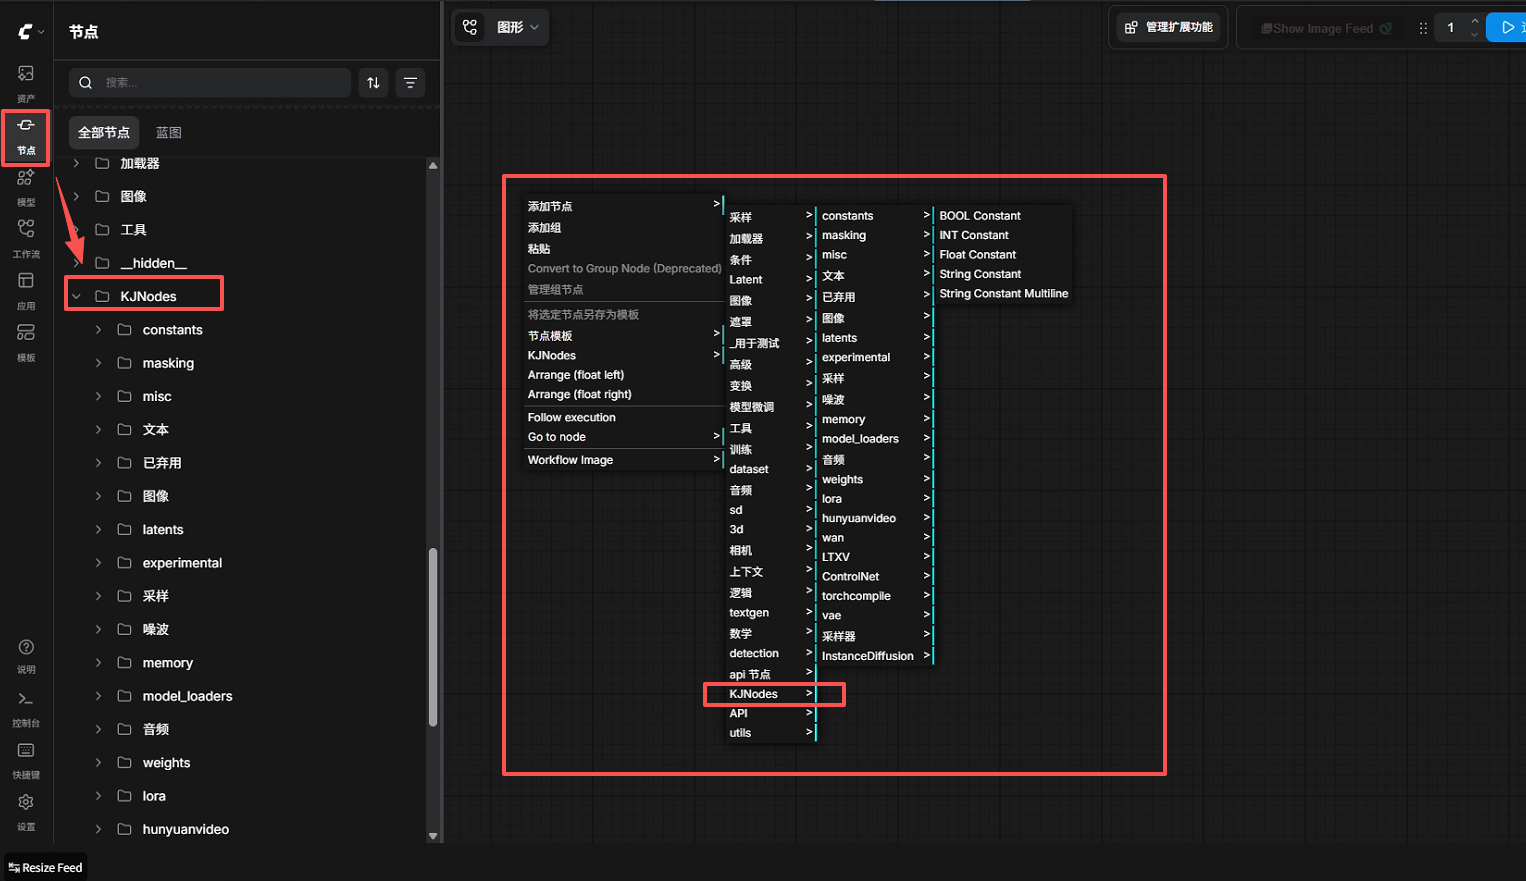Screen dimensions: 1526x881
Task: Collapse the KJNodes folder chevron in tree
Action: (76, 296)
